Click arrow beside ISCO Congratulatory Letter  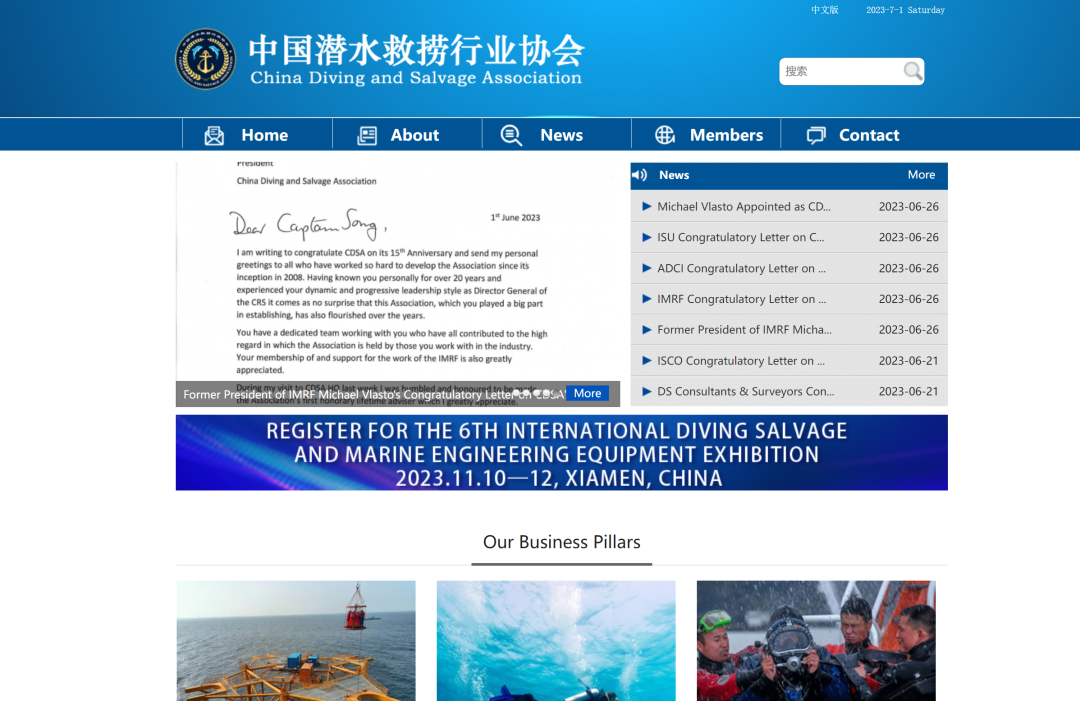tap(647, 360)
